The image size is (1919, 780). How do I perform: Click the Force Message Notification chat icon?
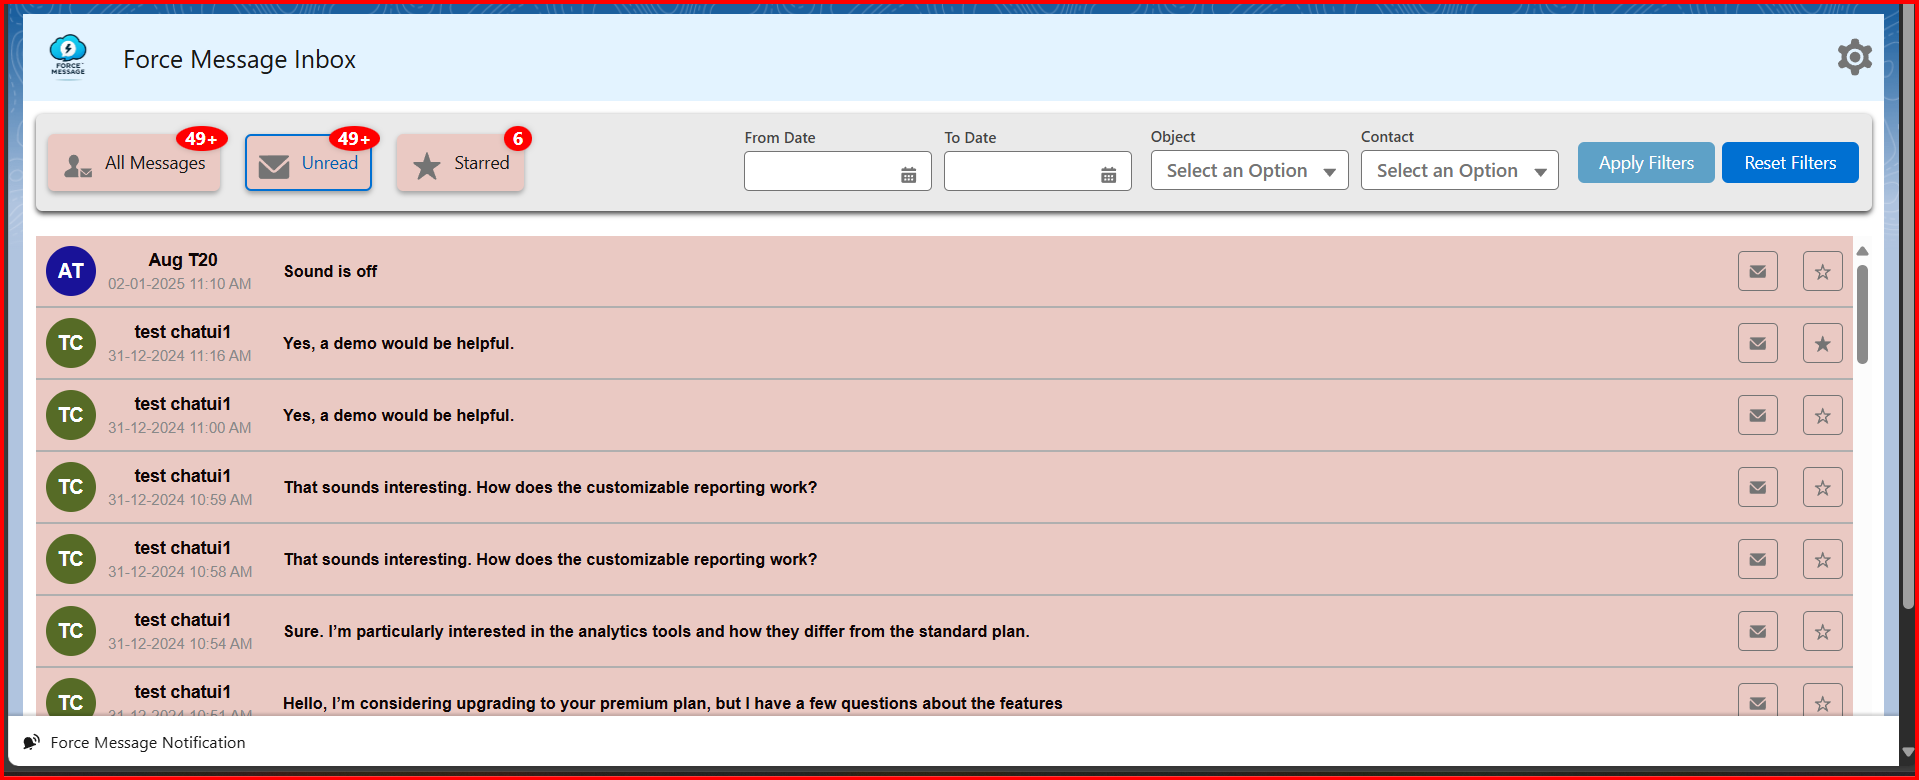32,742
